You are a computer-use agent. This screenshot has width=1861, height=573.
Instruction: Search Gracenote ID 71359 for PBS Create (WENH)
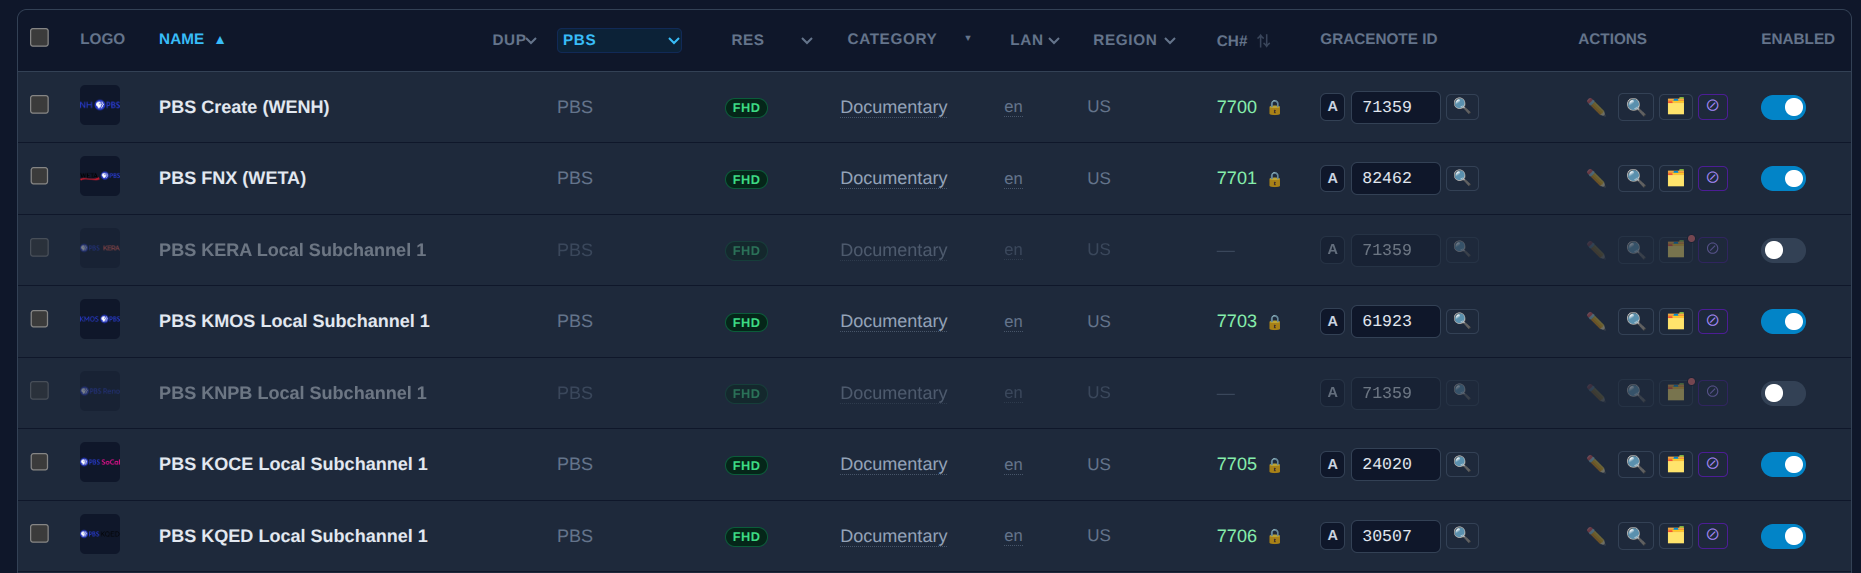coord(1462,105)
